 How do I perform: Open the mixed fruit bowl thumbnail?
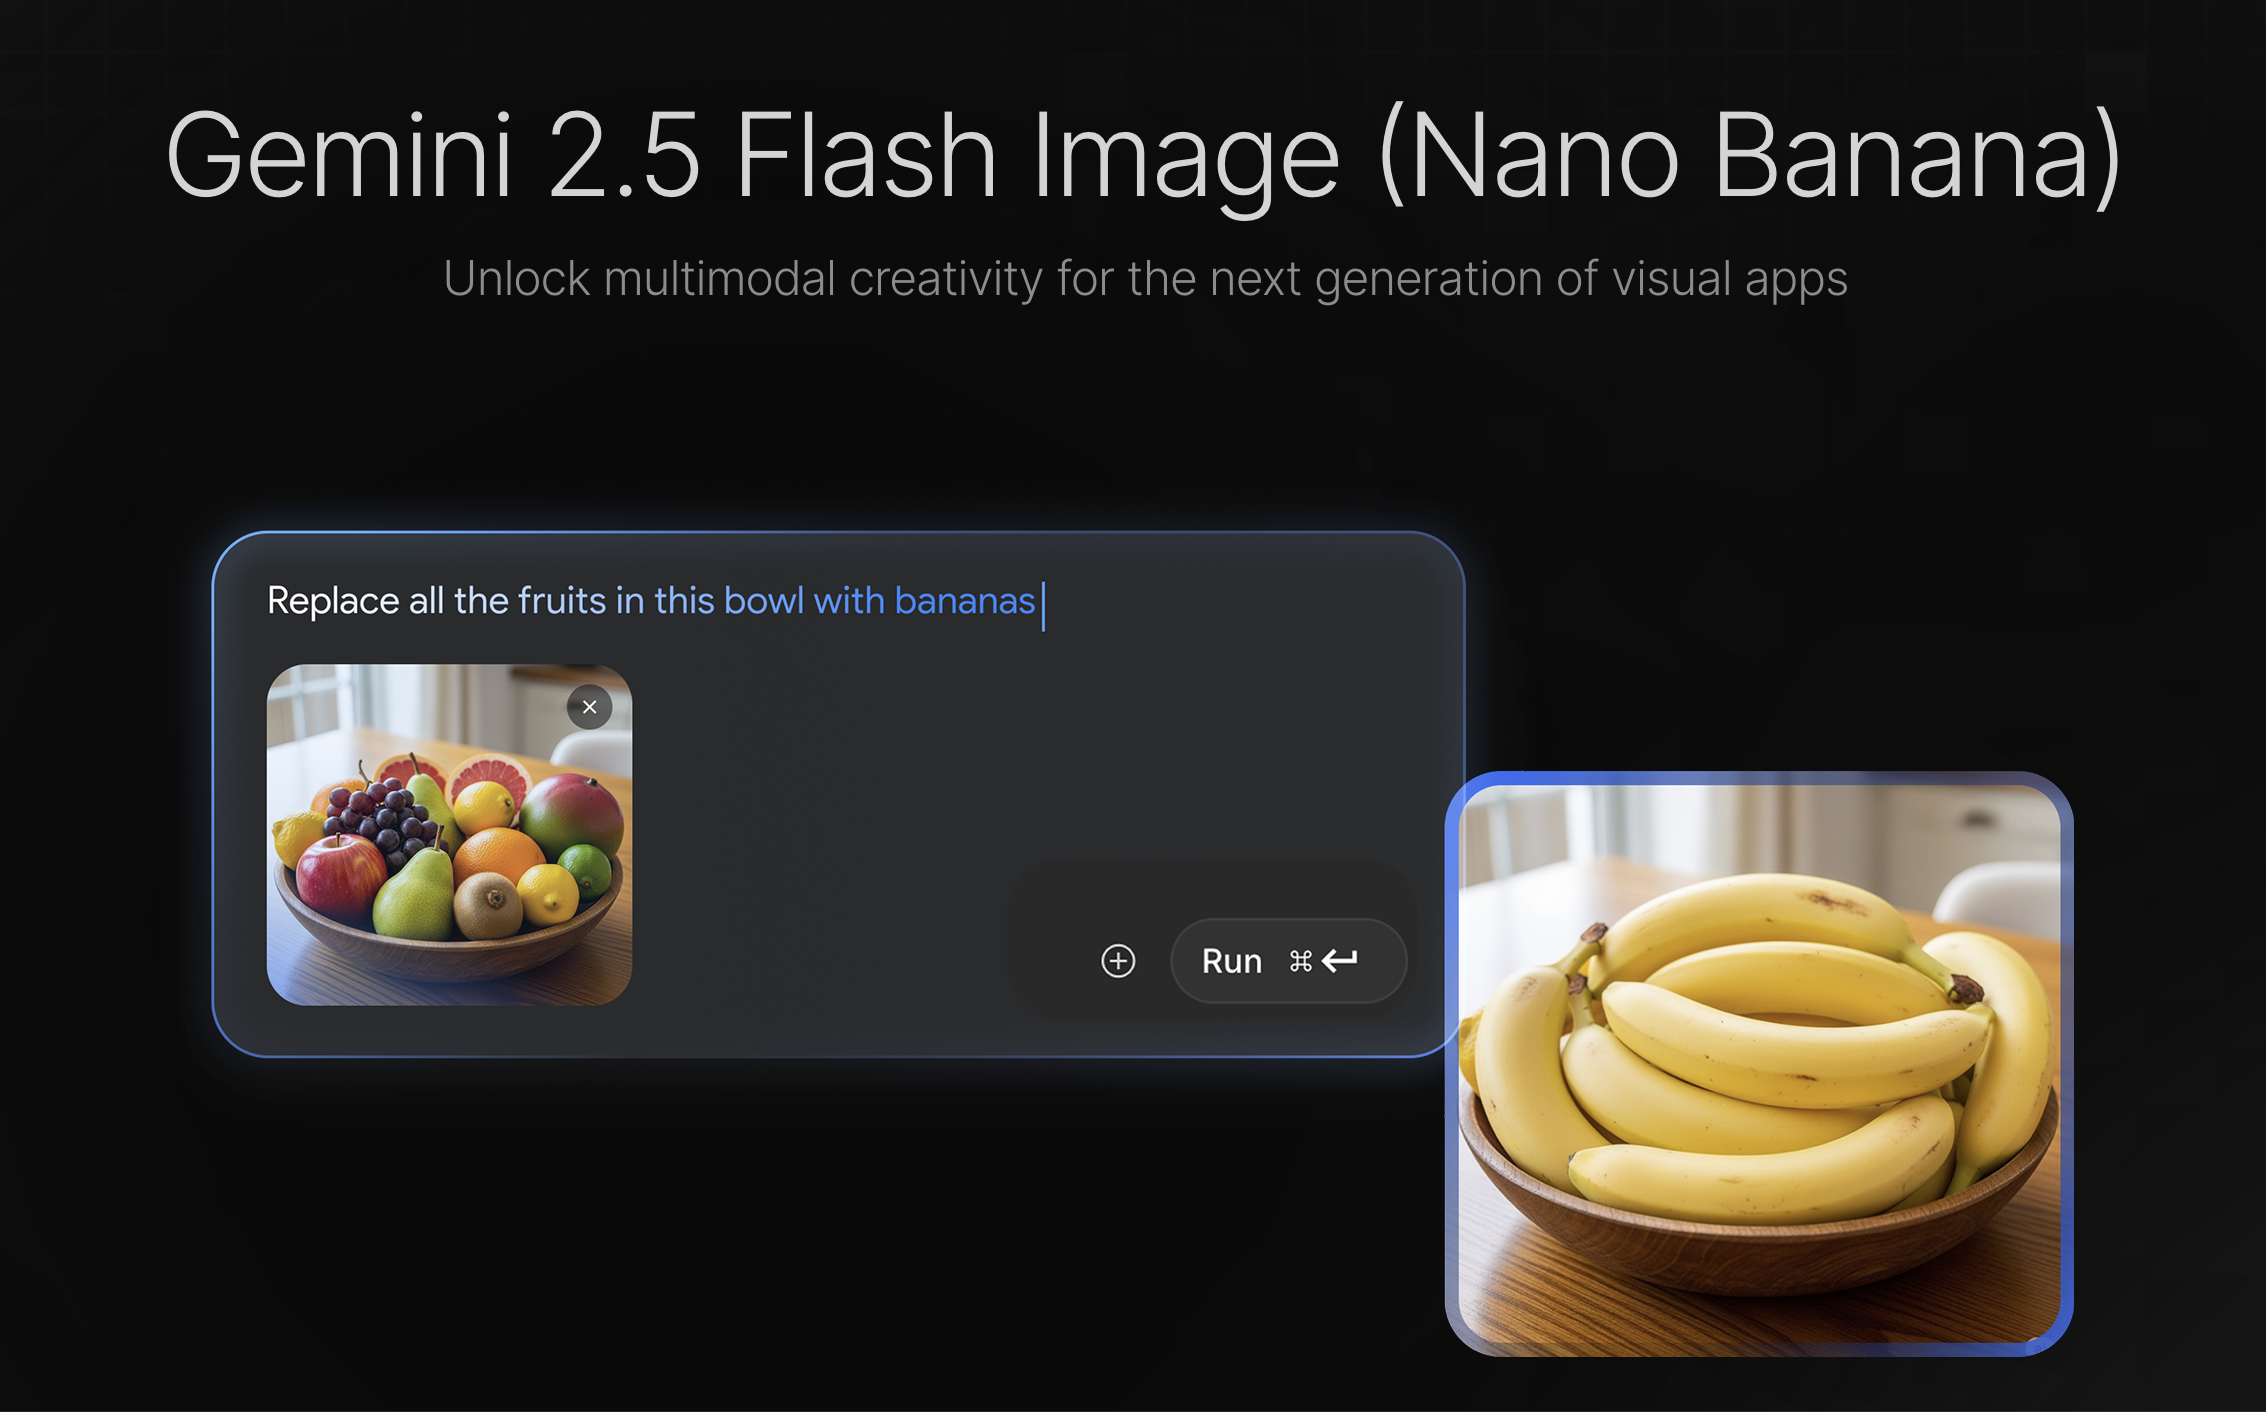[449, 834]
